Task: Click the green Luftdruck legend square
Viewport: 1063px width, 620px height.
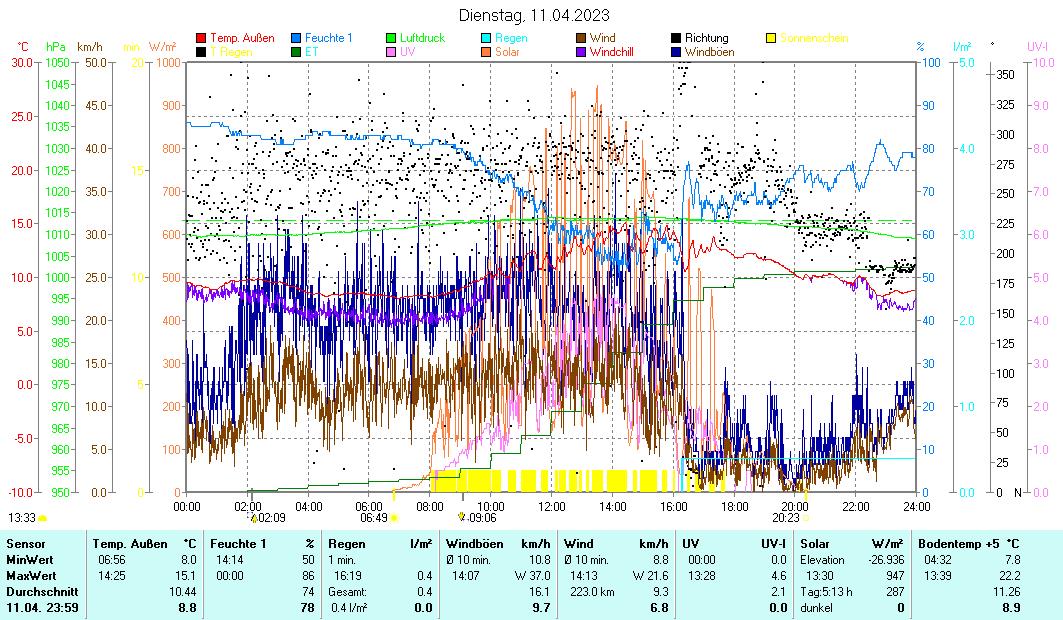Action: [391, 38]
